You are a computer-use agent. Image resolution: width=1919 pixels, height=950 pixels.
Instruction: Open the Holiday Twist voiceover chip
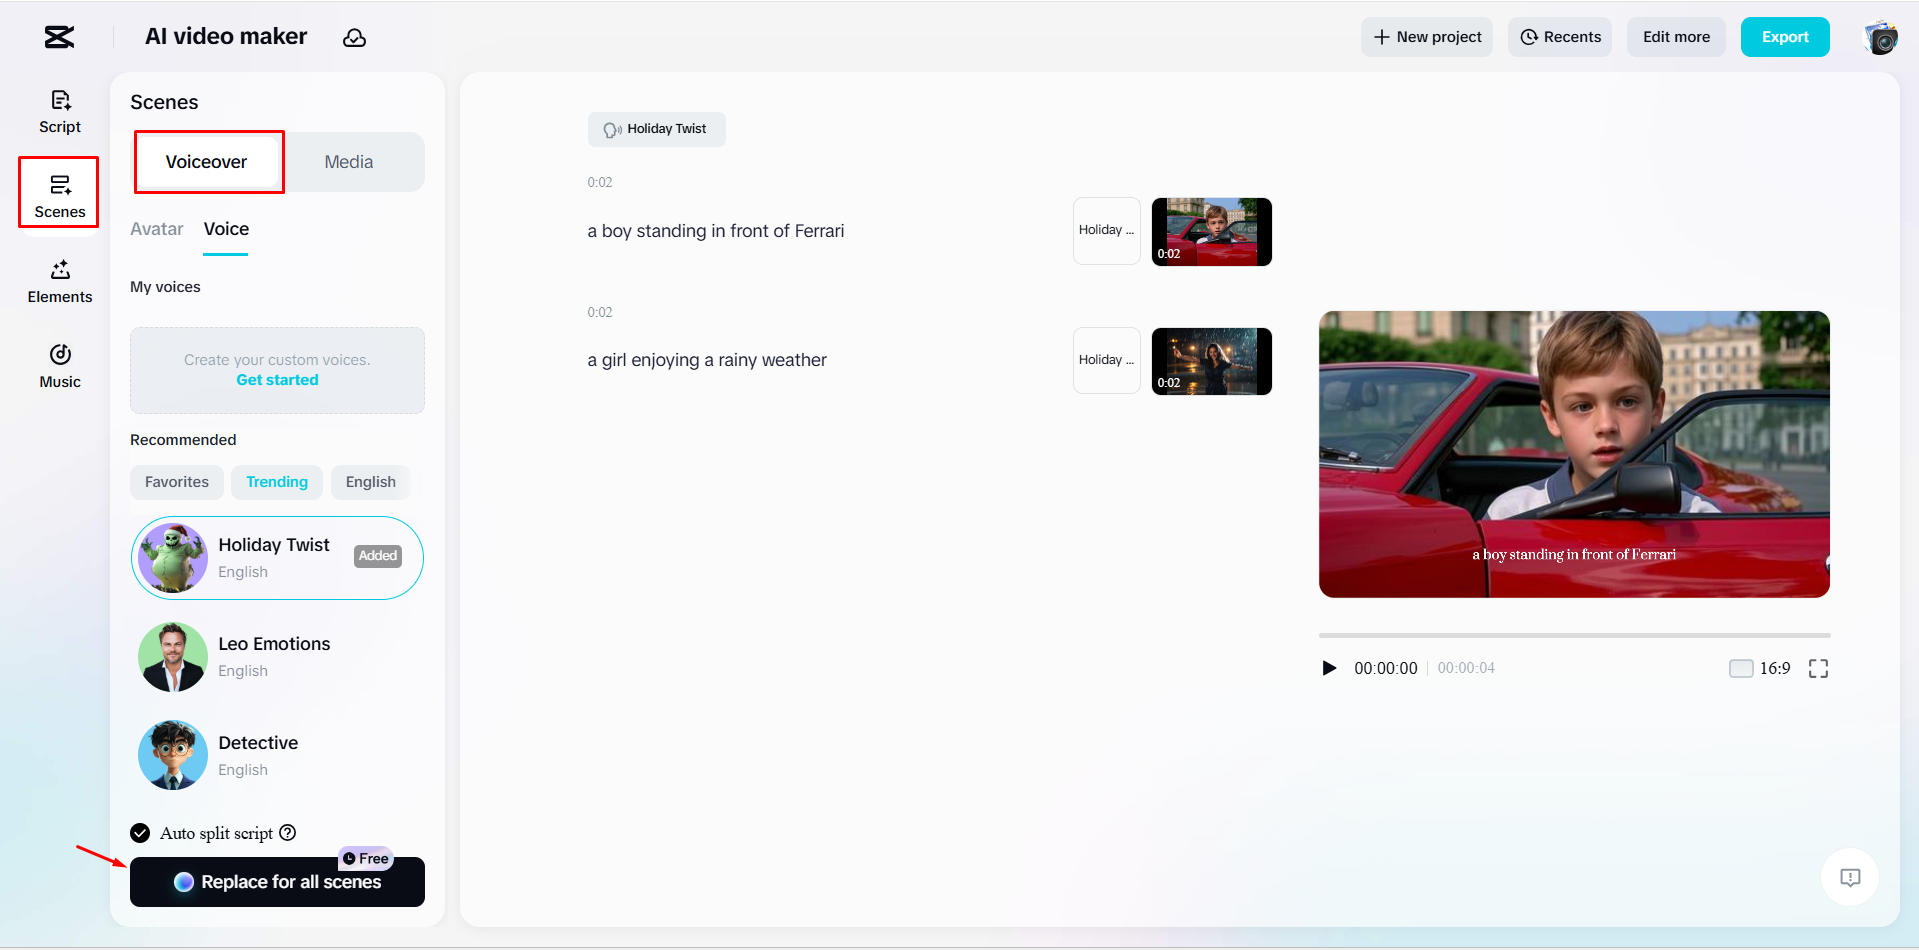tap(656, 129)
